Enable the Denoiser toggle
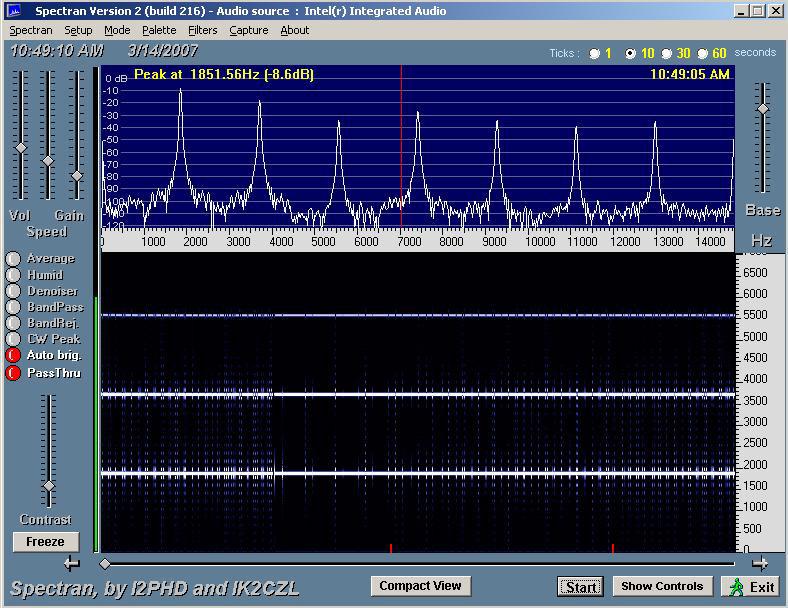Screen dimensions: 788x608 pos(13,291)
